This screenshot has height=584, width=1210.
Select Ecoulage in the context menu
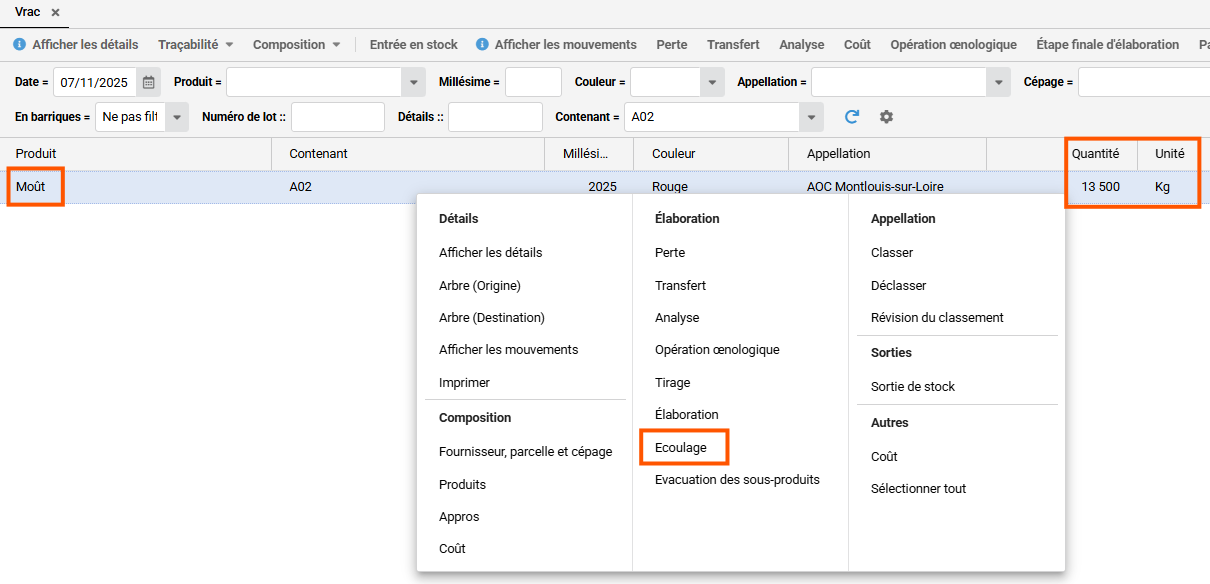coord(681,447)
